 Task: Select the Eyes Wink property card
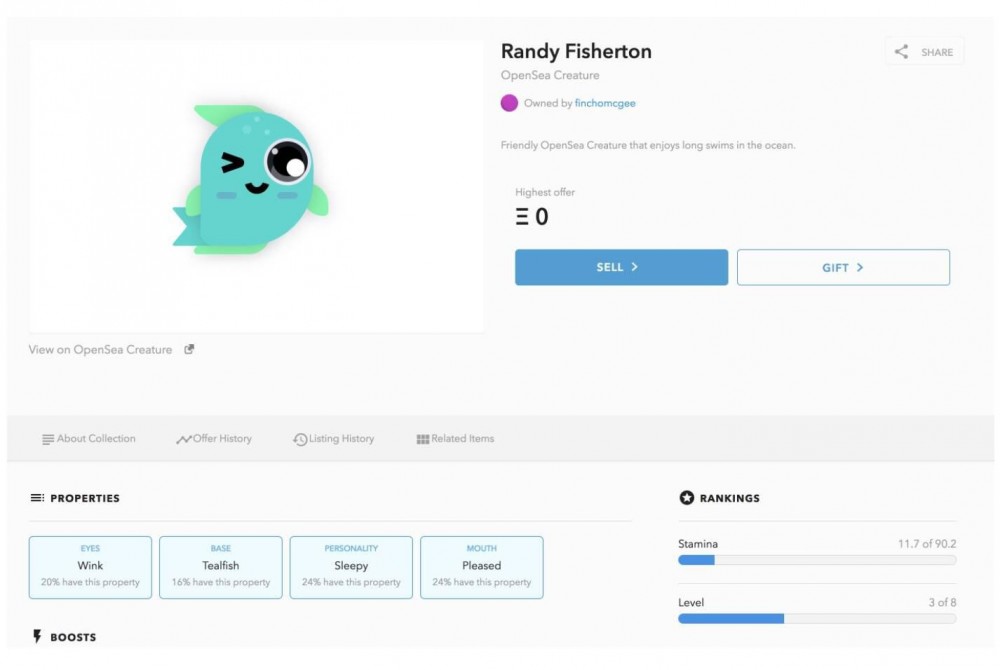click(90, 567)
